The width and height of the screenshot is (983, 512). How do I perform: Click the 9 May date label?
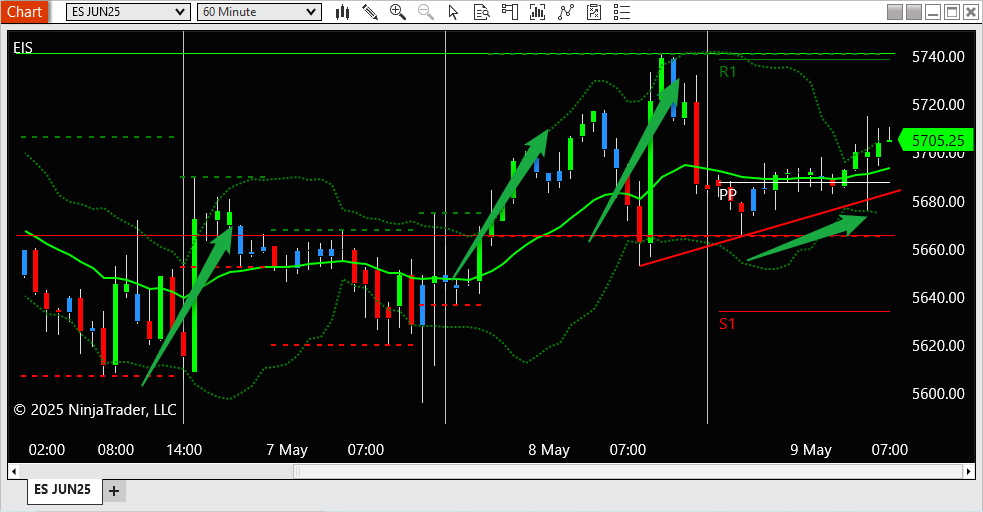(x=811, y=450)
